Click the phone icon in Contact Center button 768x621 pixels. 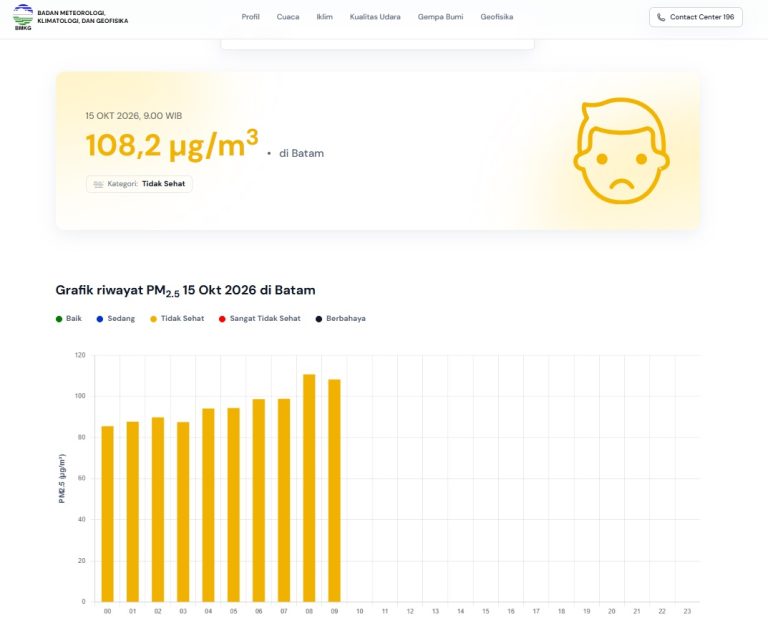(661, 17)
